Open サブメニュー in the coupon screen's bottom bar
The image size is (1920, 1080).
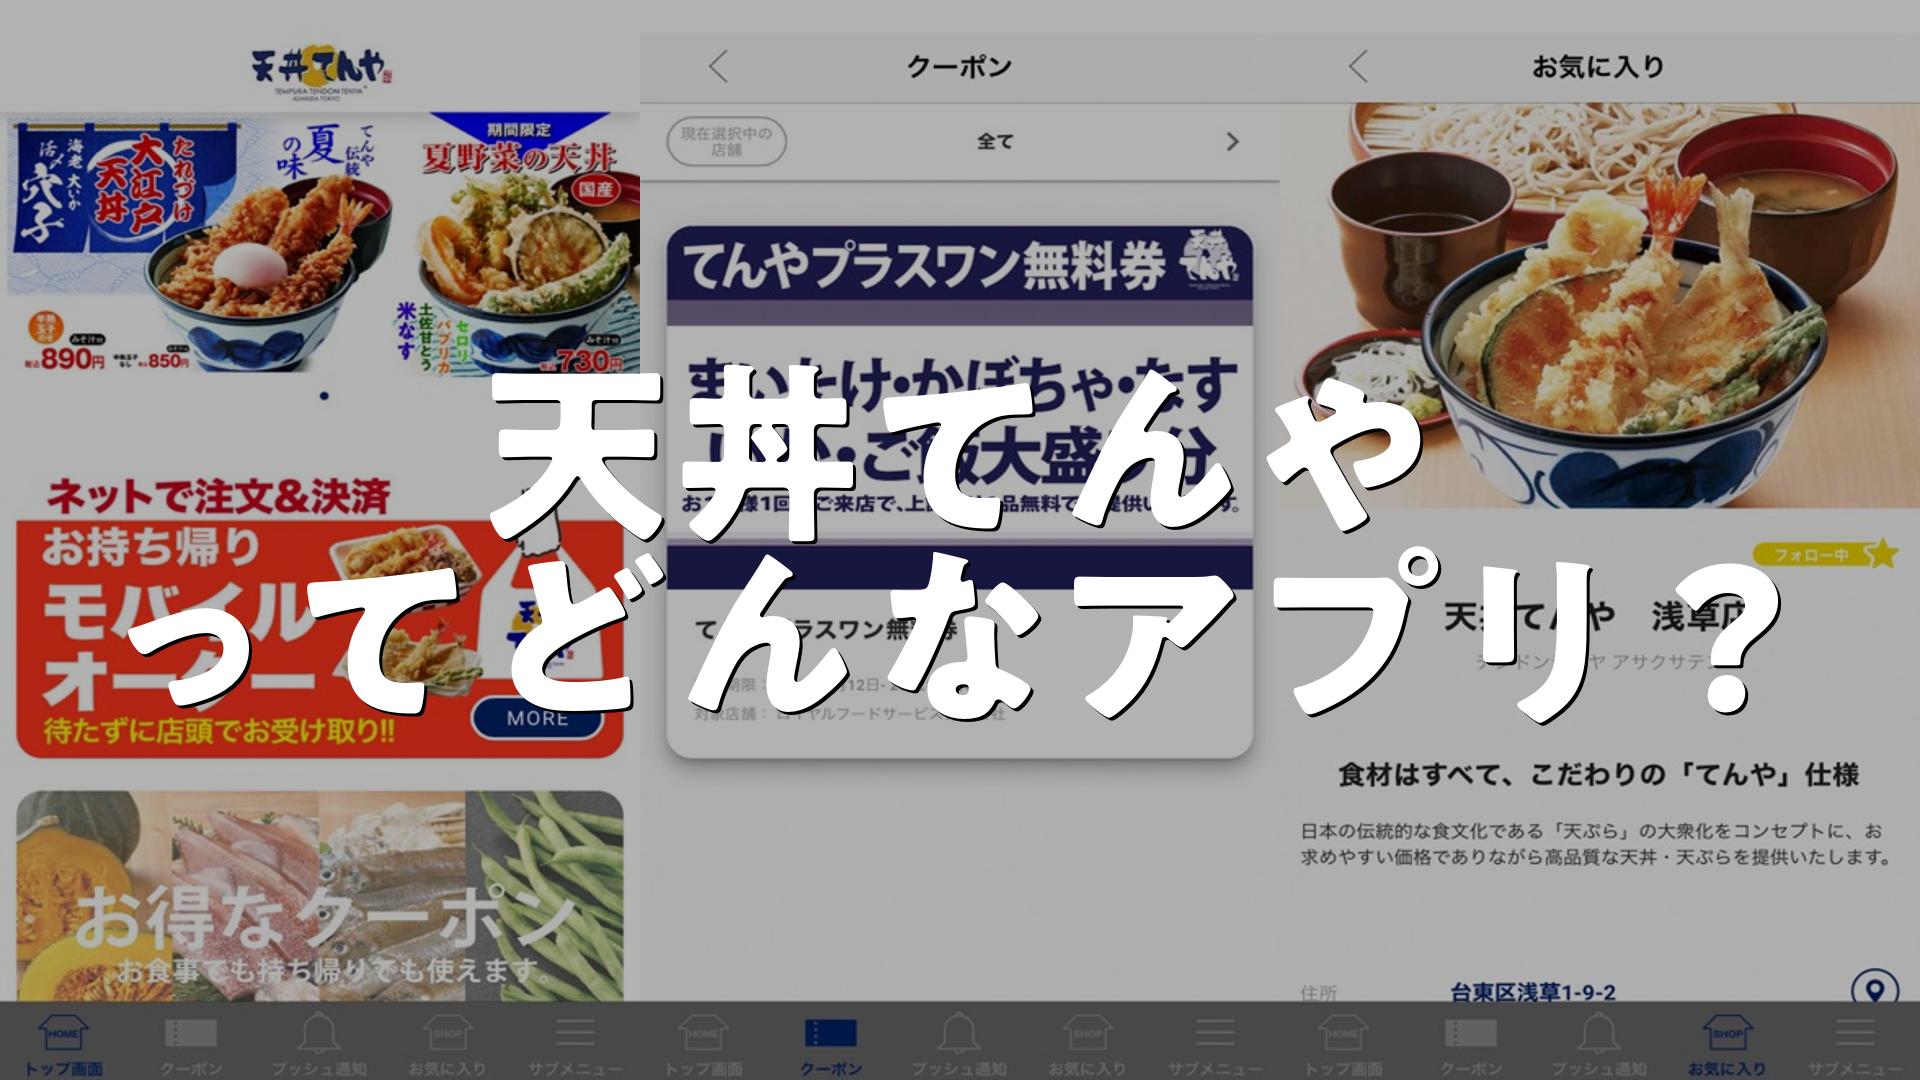coord(1215,1043)
